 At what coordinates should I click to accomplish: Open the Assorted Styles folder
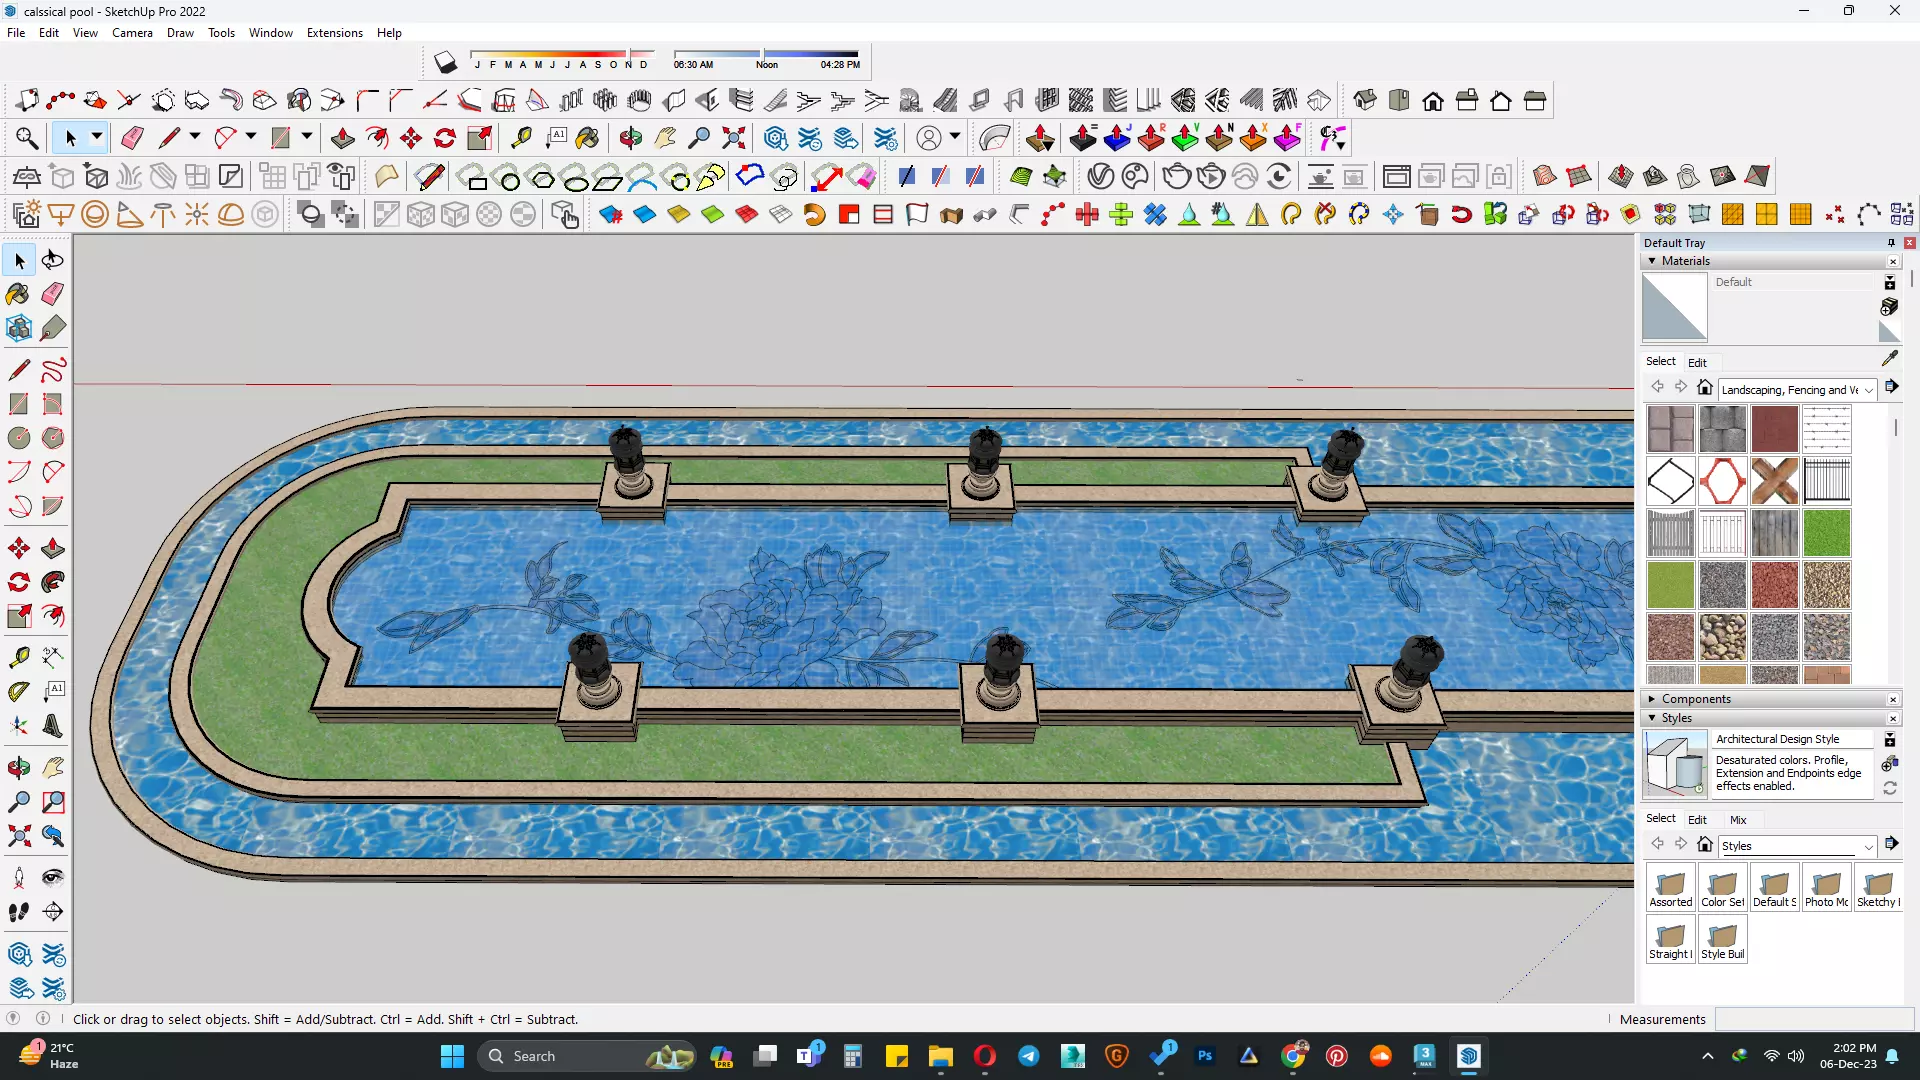pyautogui.click(x=1670, y=888)
